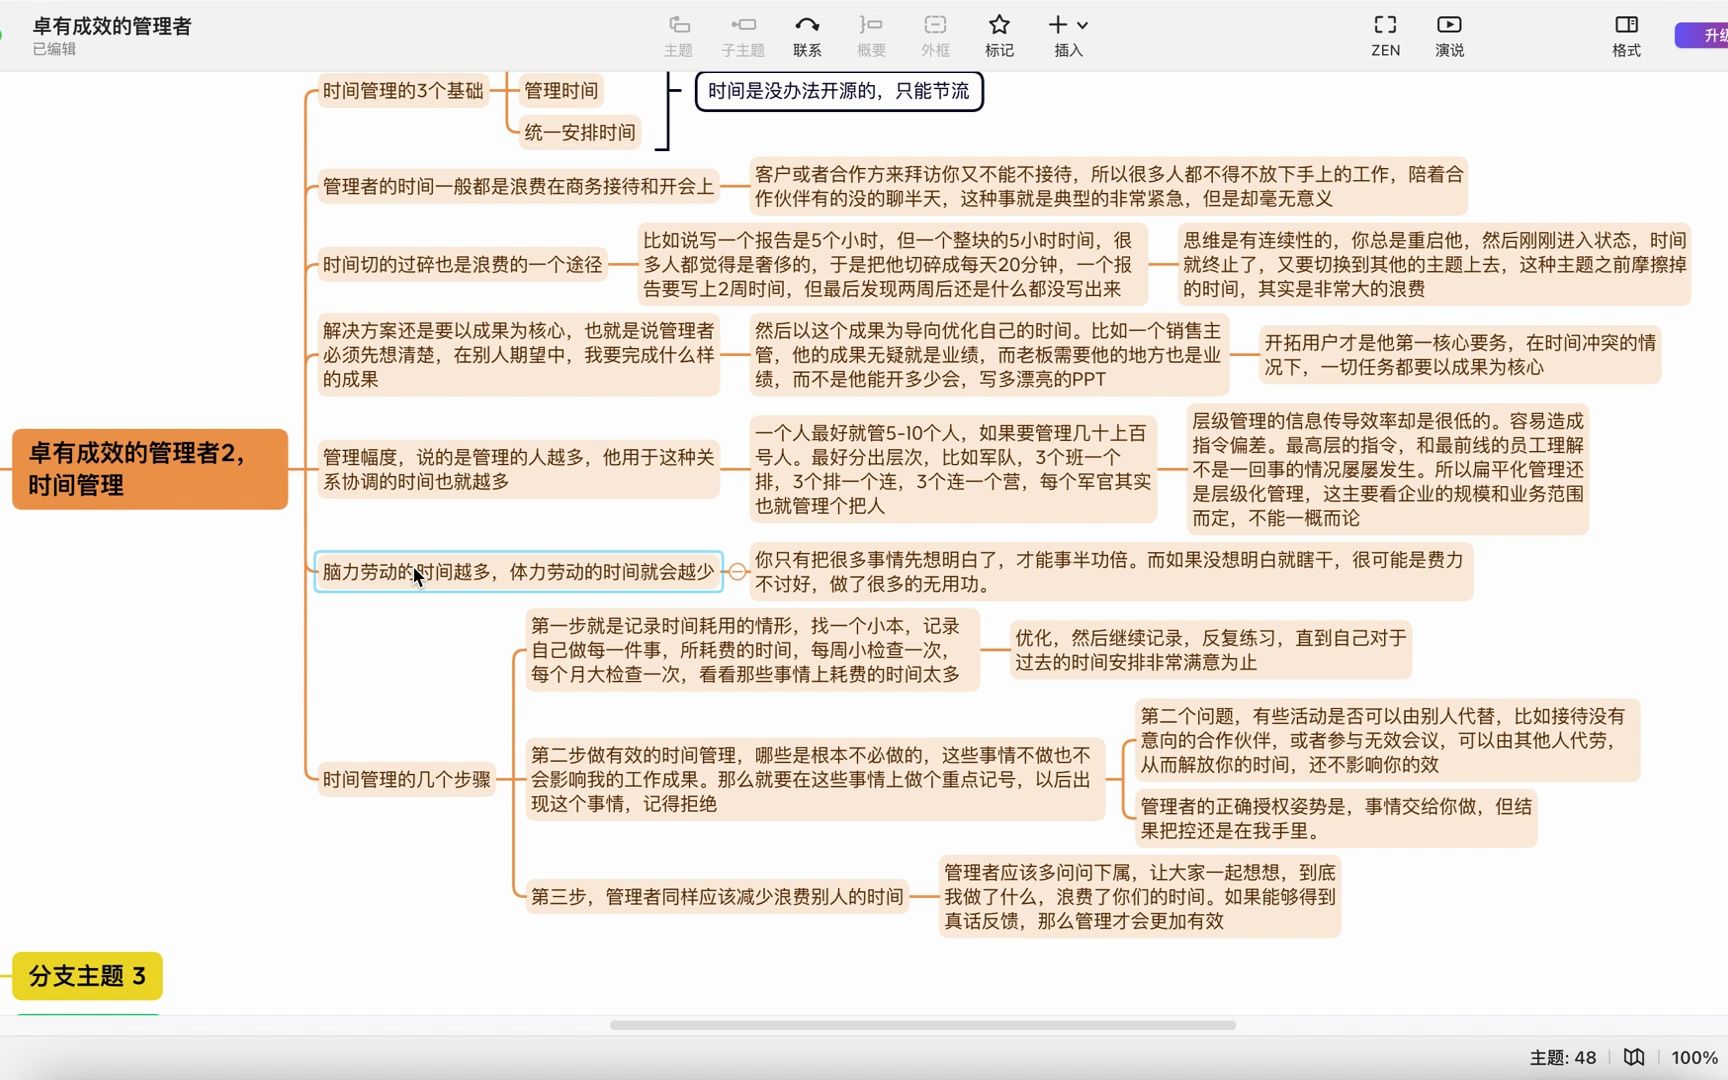Click the 插入 plus icon
This screenshot has width=1728, height=1080.
(x=1058, y=25)
